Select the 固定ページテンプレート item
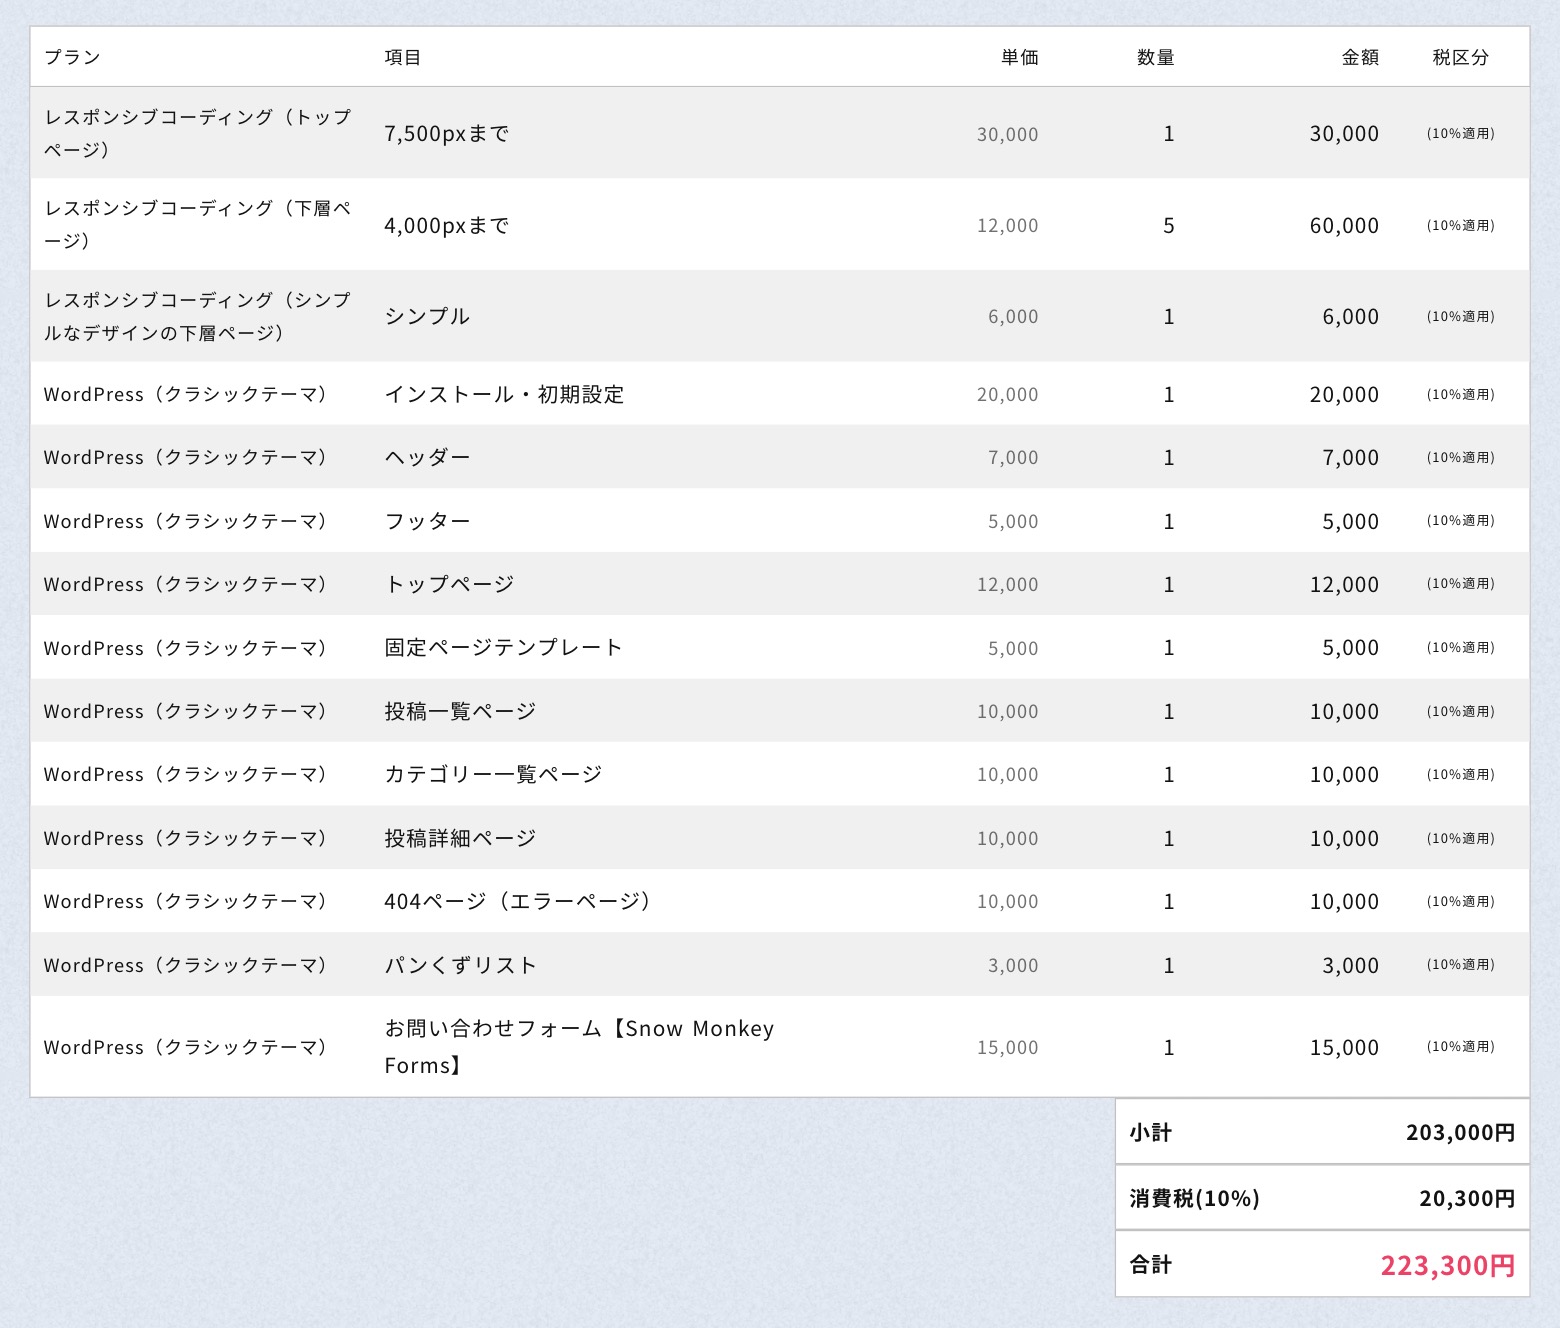The width and height of the screenshot is (1560, 1328). [x=503, y=647]
